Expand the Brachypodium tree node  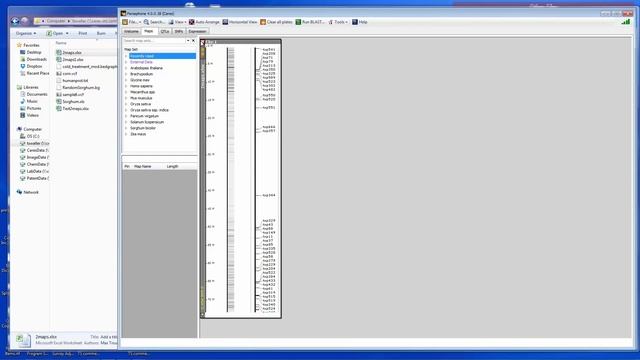tap(126, 74)
